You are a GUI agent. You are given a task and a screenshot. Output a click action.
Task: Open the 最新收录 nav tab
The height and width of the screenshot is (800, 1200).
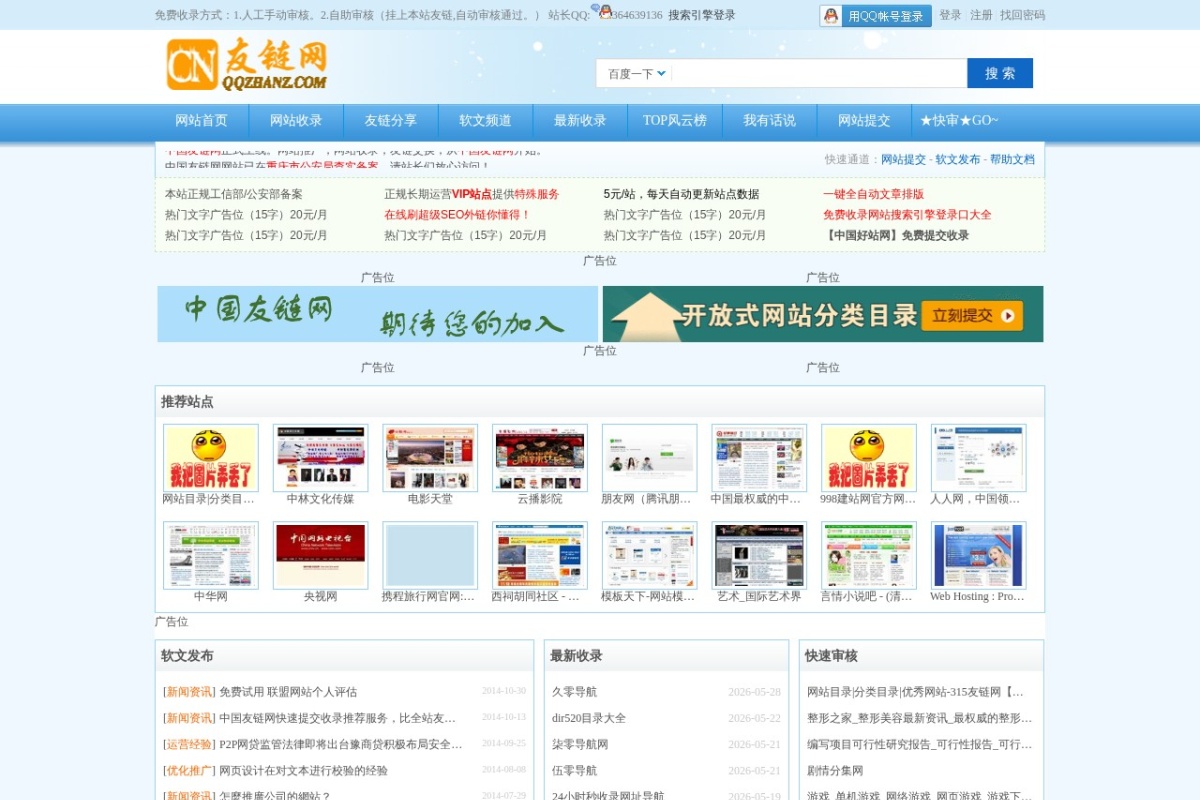click(580, 121)
